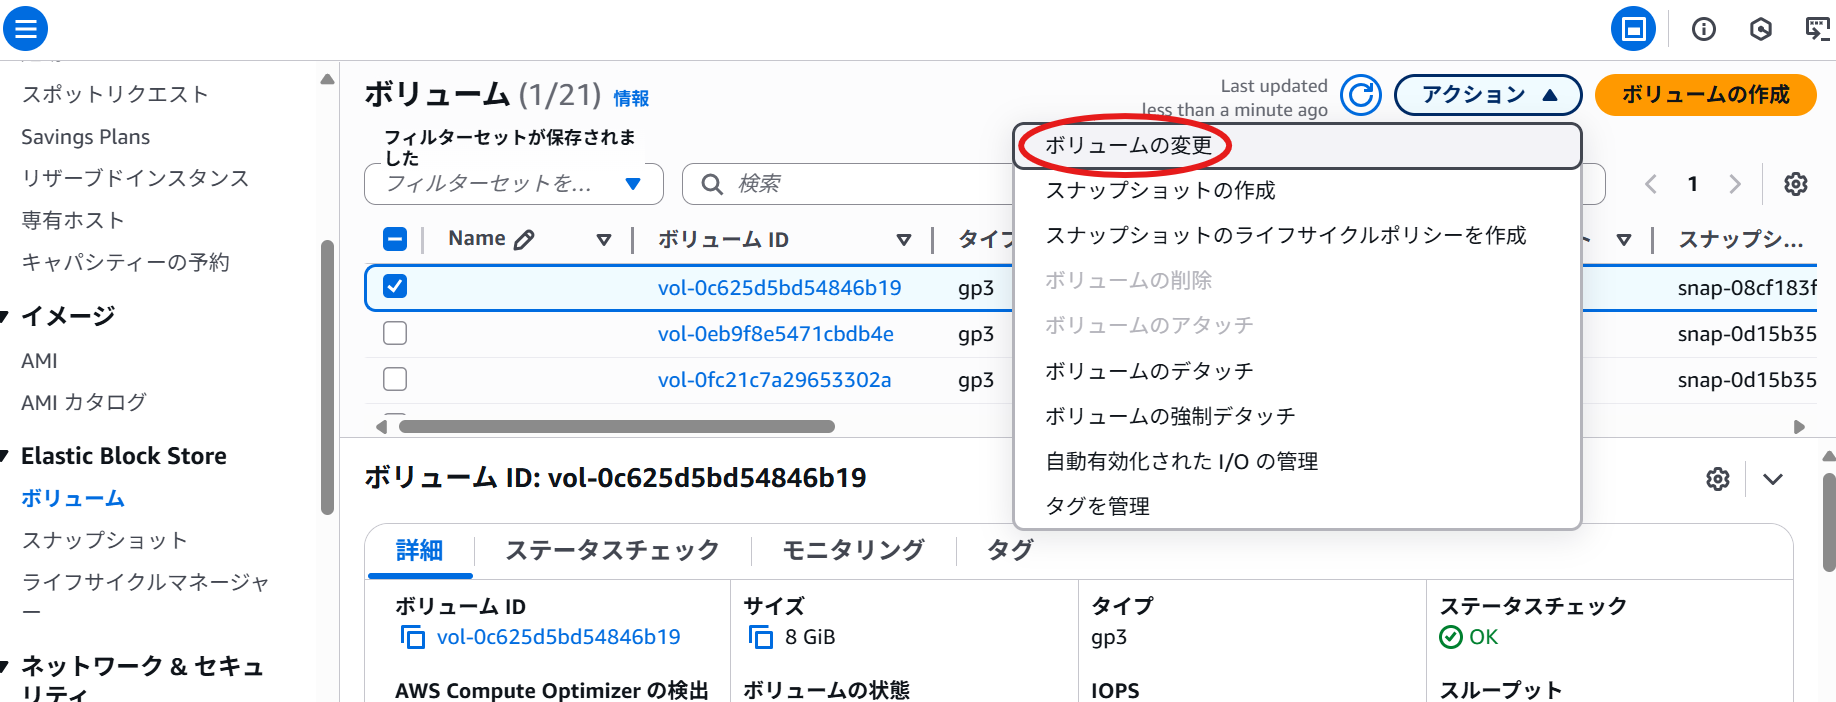Click the OK status check icon
Viewport: 1836px width, 702px height.
coord(1450,637)
